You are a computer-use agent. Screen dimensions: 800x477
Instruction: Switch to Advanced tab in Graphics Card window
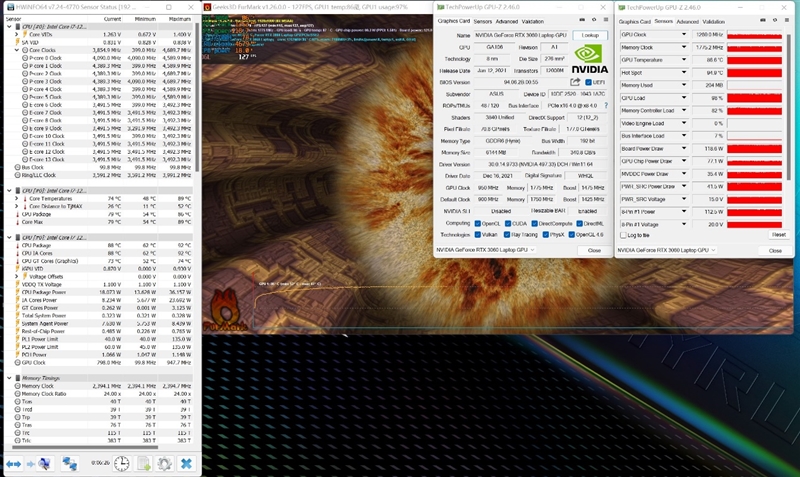(507, 21)
